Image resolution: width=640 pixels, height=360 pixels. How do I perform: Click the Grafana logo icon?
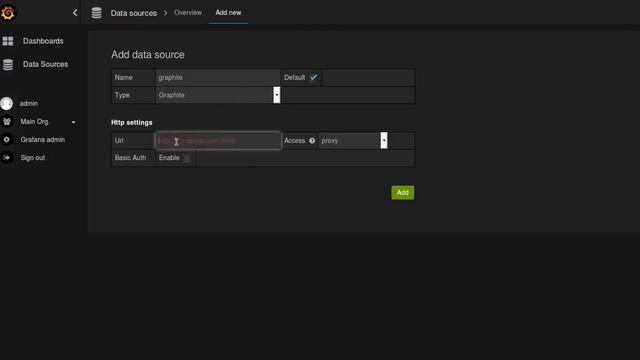coord(8,13)
